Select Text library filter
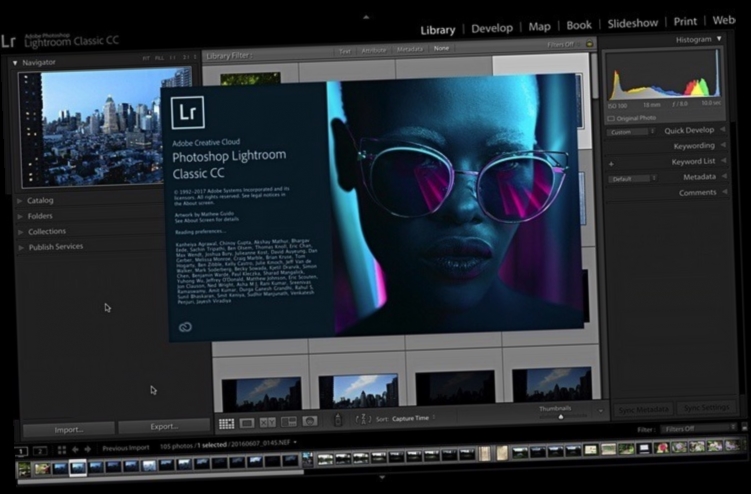 (x=344, y=51)
